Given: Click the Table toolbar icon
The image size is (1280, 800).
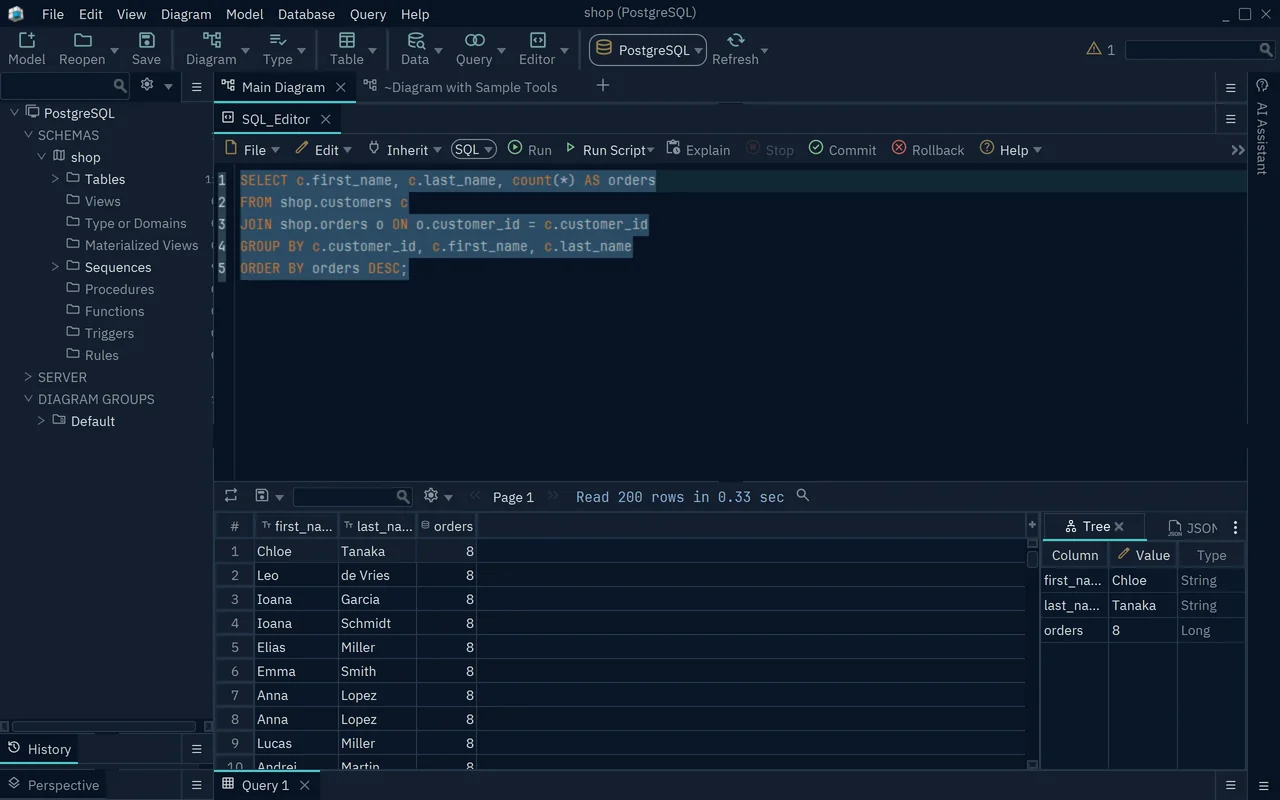Looking at the screenshot, I should pyautogui.click(x=347, y=48).
